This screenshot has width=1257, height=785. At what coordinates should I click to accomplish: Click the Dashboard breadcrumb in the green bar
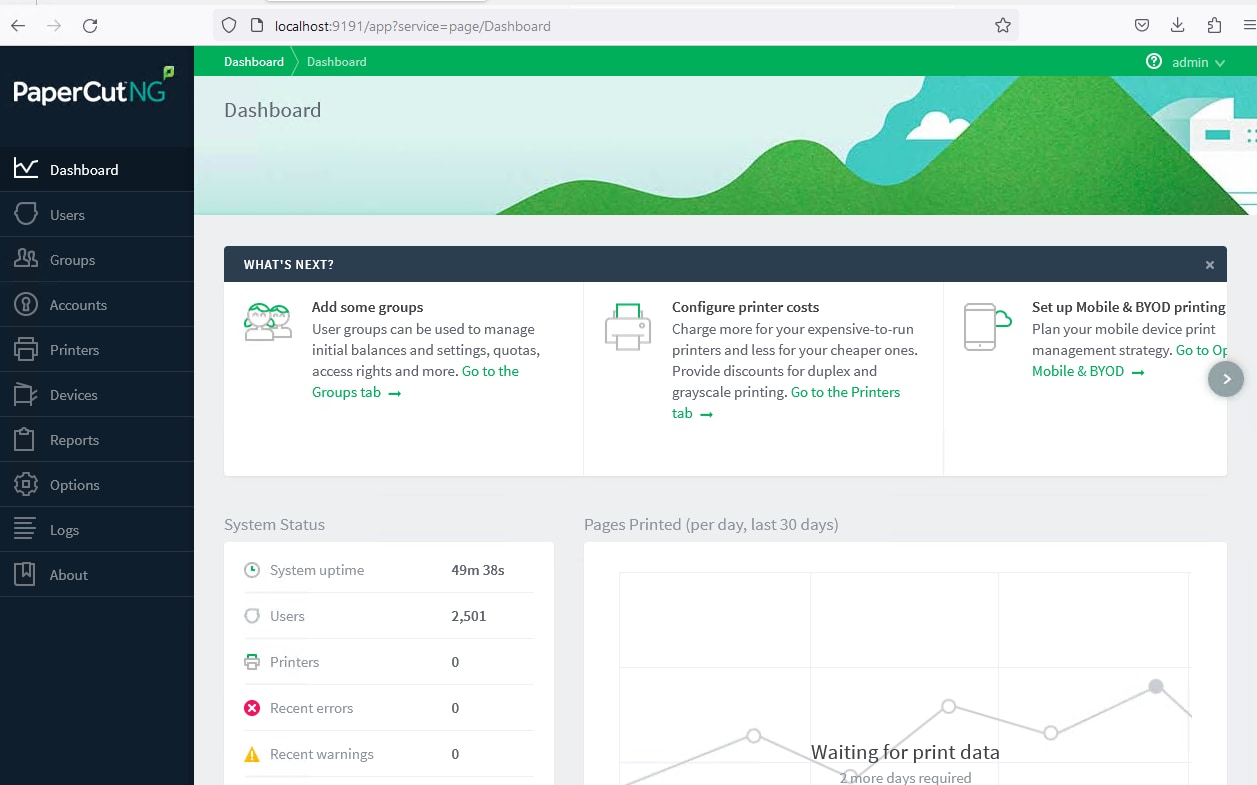coord(254,62)
